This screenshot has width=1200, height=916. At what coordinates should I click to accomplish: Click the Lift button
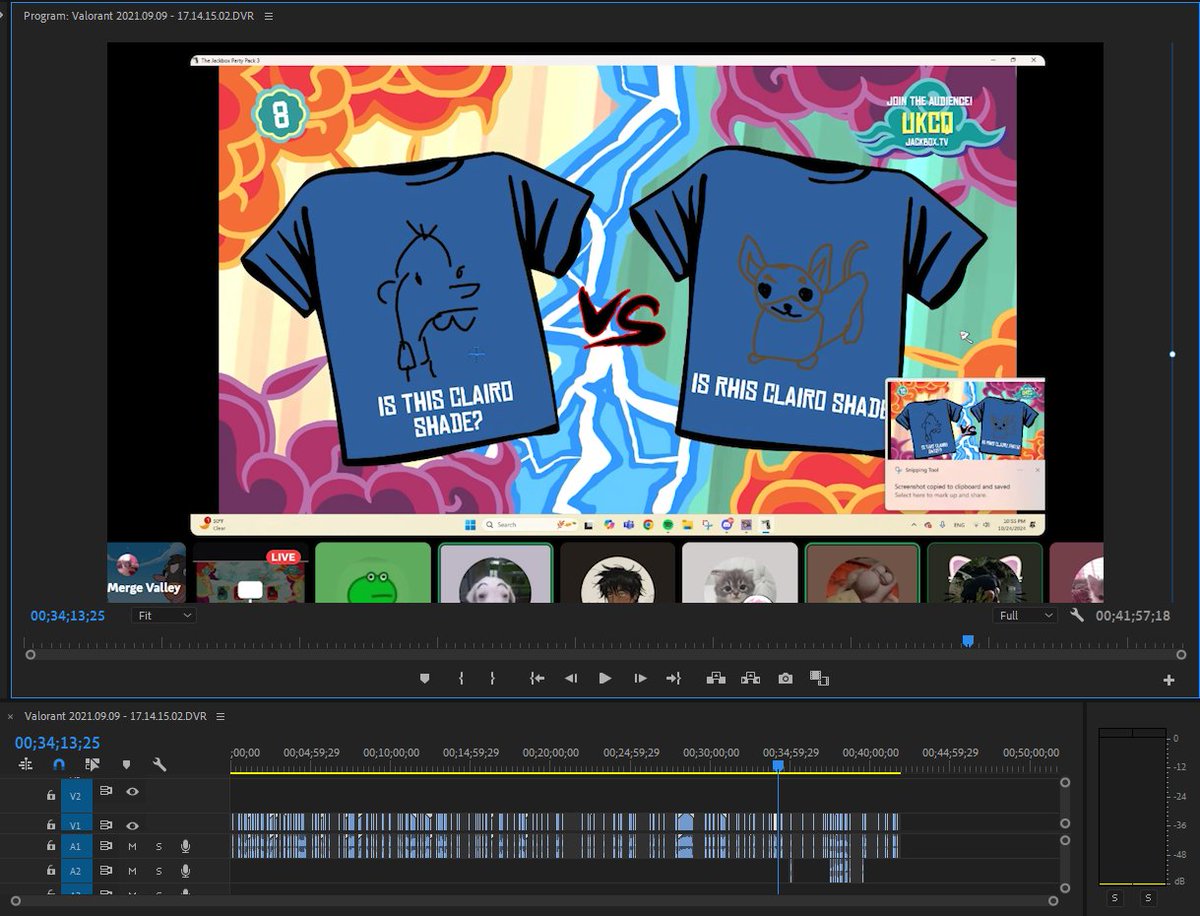(x=716, y=678)
